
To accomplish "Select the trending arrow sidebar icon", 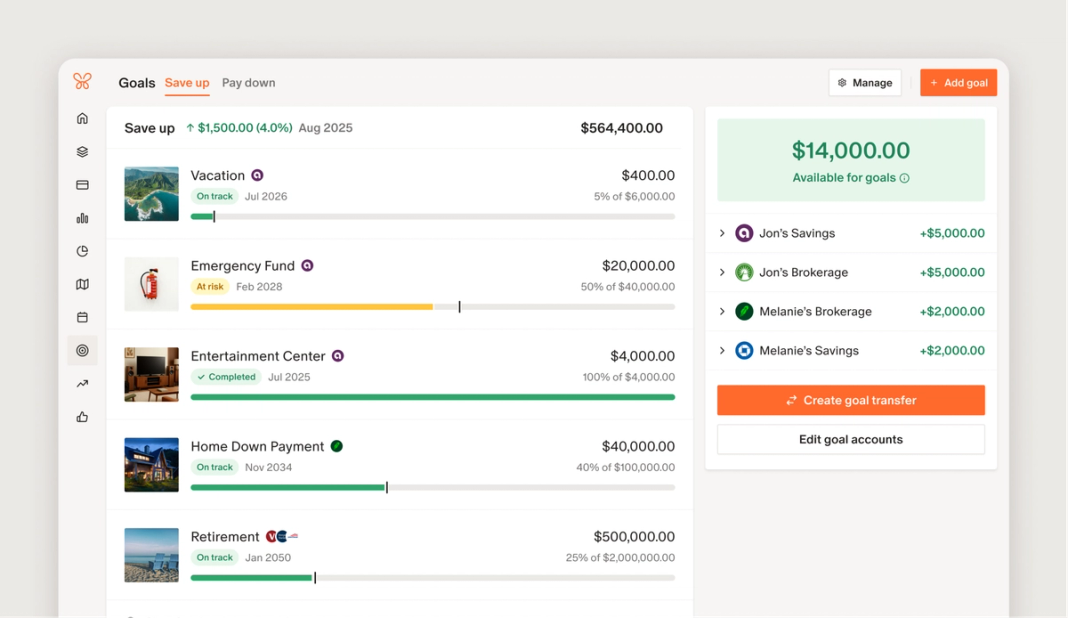I will tap(82, 383).
